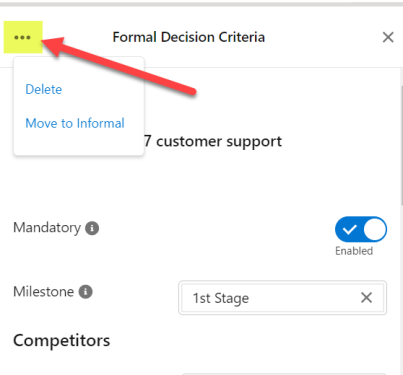This screenshot has height=375, width=403.
Task: Clear the 1st Stage milestone value
Action: pos(366,298)
